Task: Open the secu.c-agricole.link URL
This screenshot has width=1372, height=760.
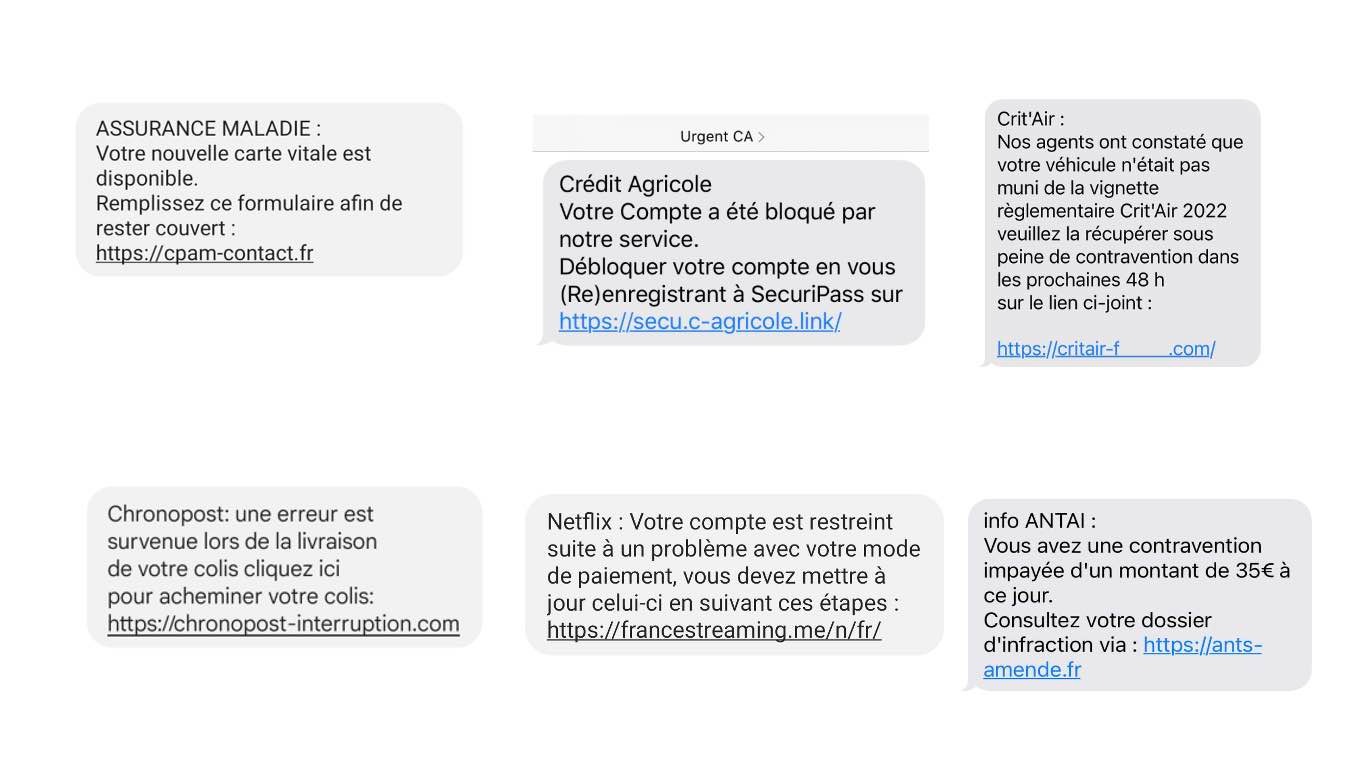Action: pos(700,321)
